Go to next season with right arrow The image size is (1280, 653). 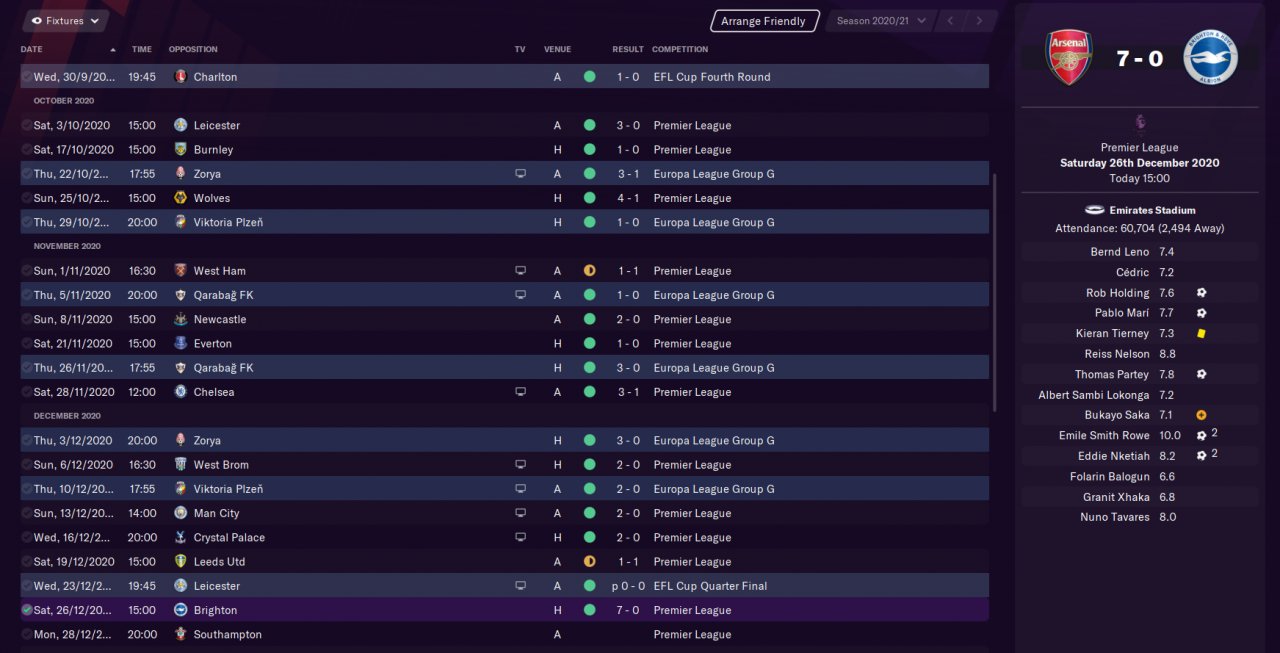click(x=979, y=20)
